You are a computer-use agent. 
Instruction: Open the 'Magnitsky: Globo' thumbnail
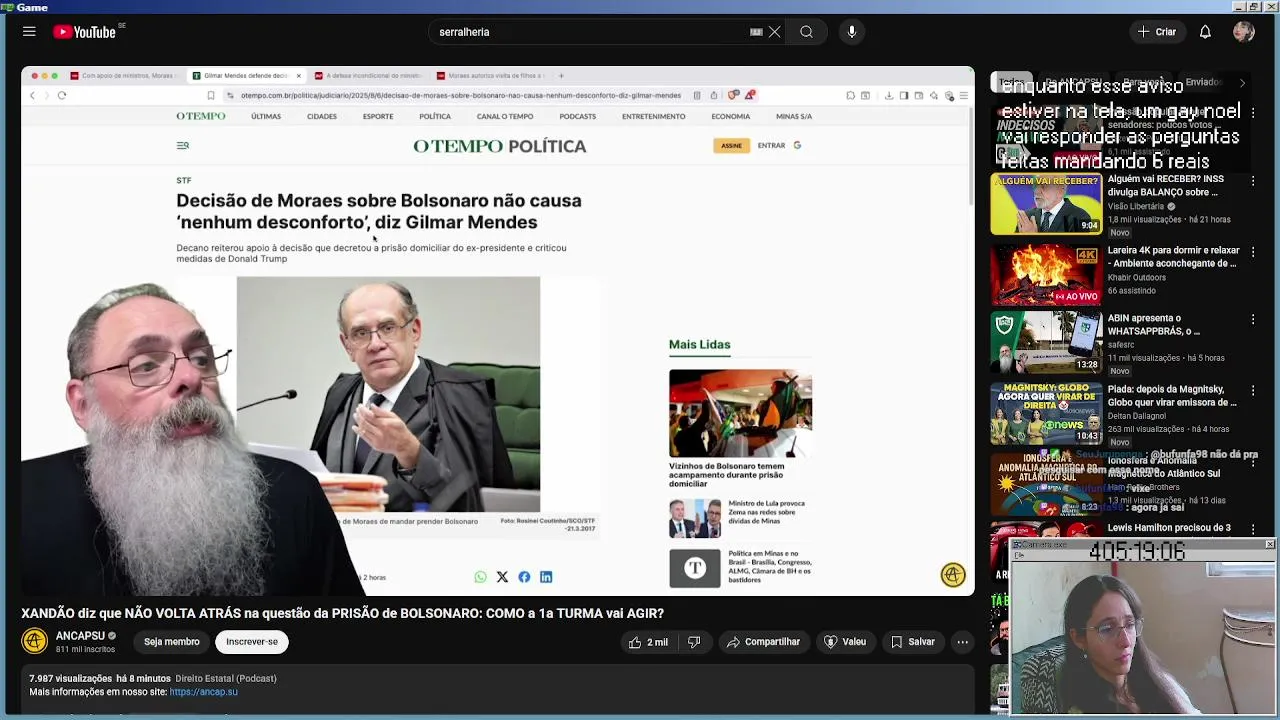1046,414
